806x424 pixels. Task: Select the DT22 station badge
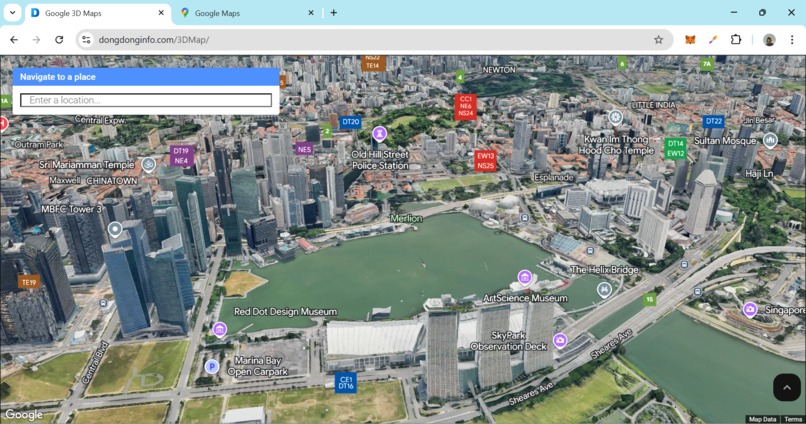coord(713,121)
